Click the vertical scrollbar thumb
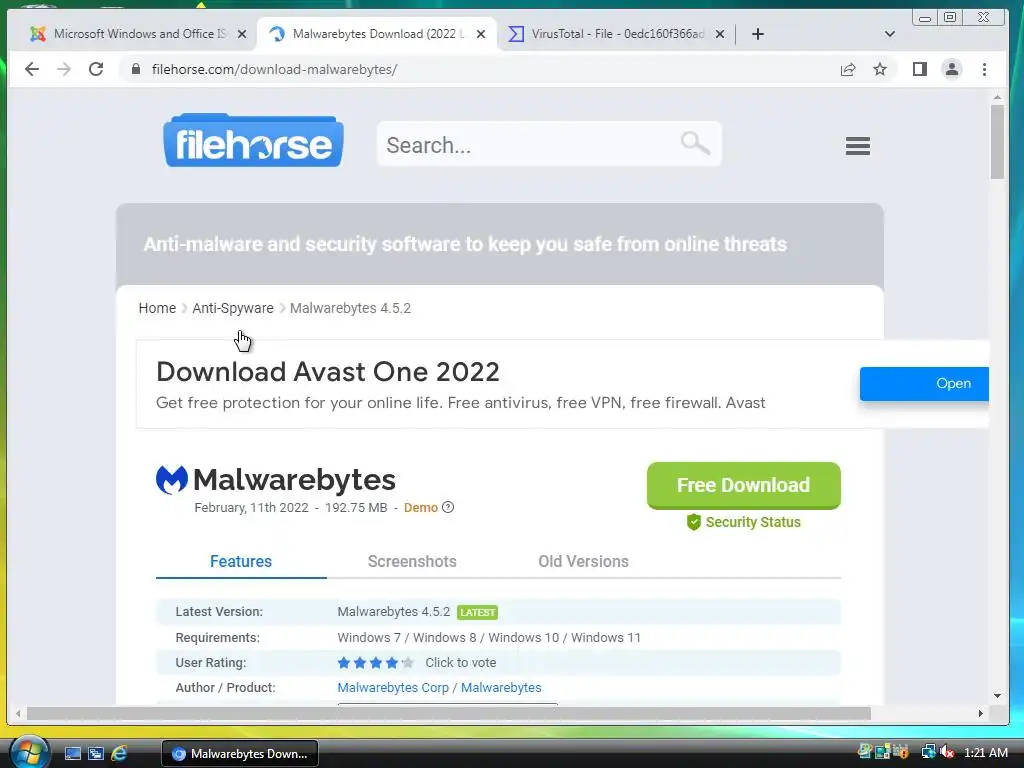The image size is (1024, 768). 997,142
